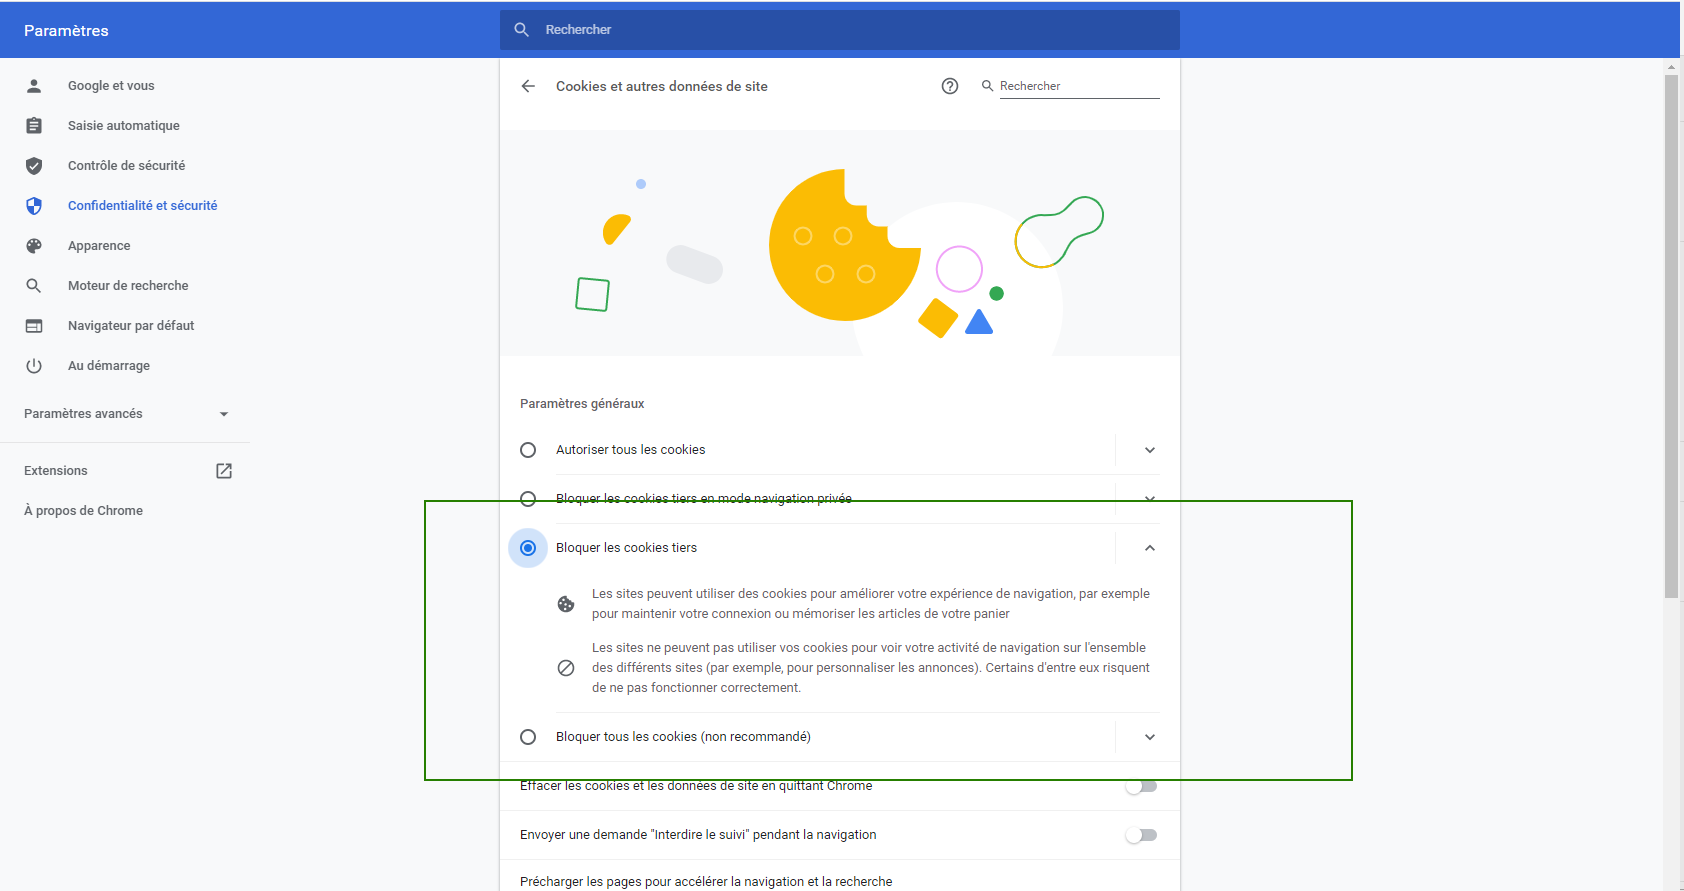Click the Extensions external link icon
1684x891 pixels.
pos(224,471)
